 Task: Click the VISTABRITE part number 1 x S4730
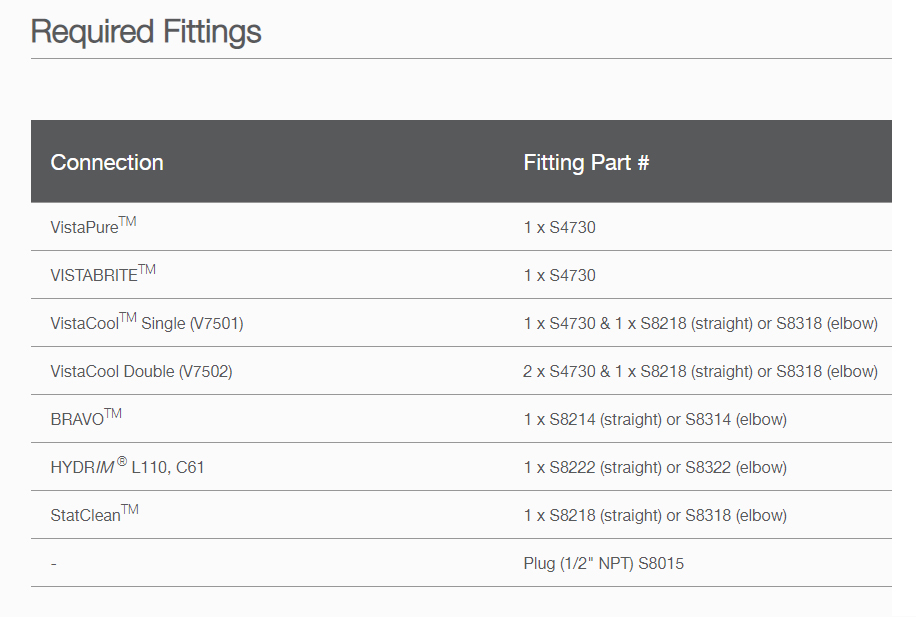click(560, 275)
